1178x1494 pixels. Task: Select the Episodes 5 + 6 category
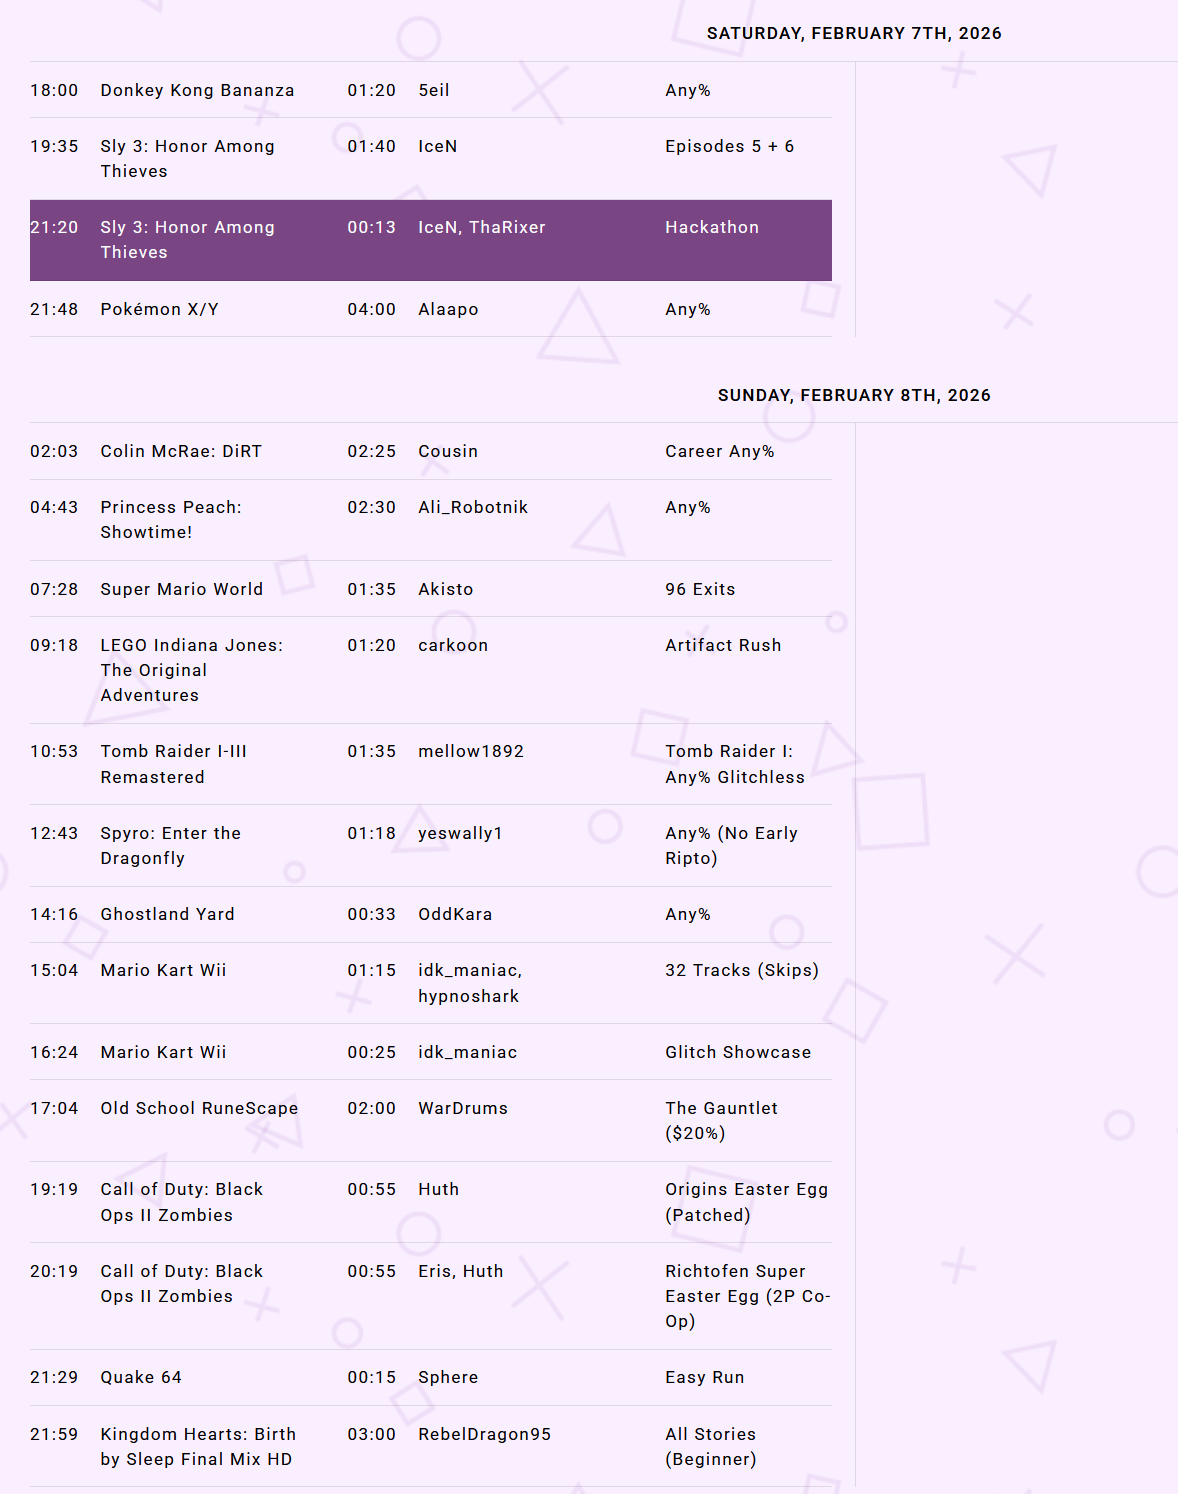point(730,146)
